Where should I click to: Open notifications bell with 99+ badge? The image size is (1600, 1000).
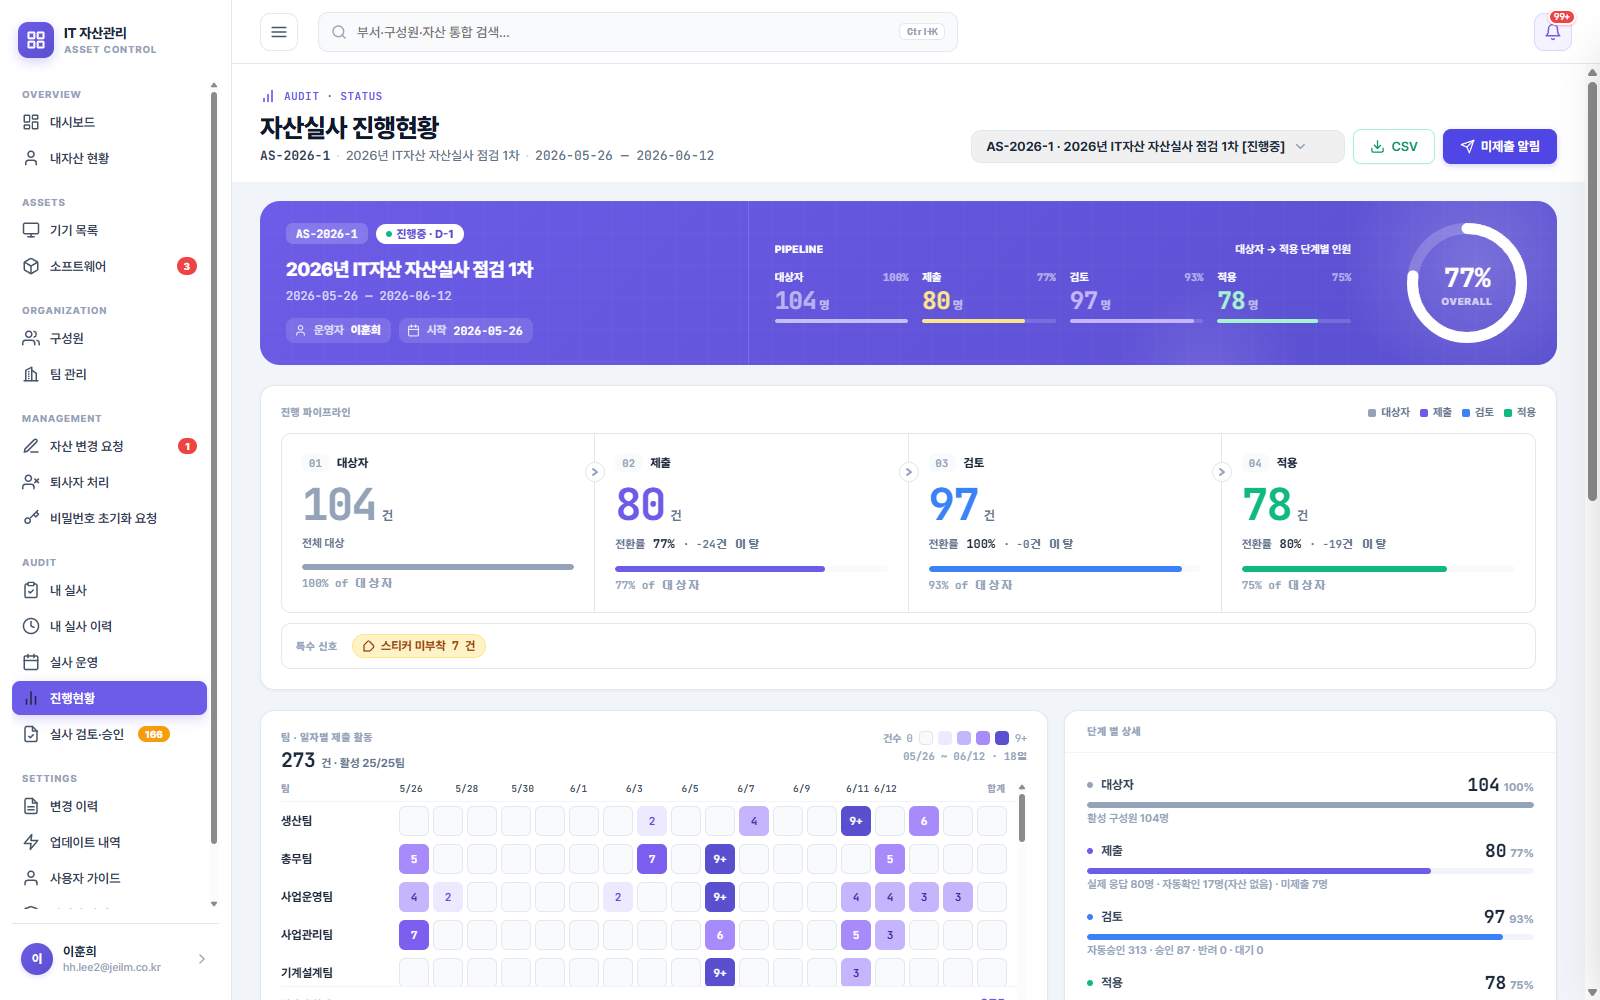click(x=1553, y=32)
